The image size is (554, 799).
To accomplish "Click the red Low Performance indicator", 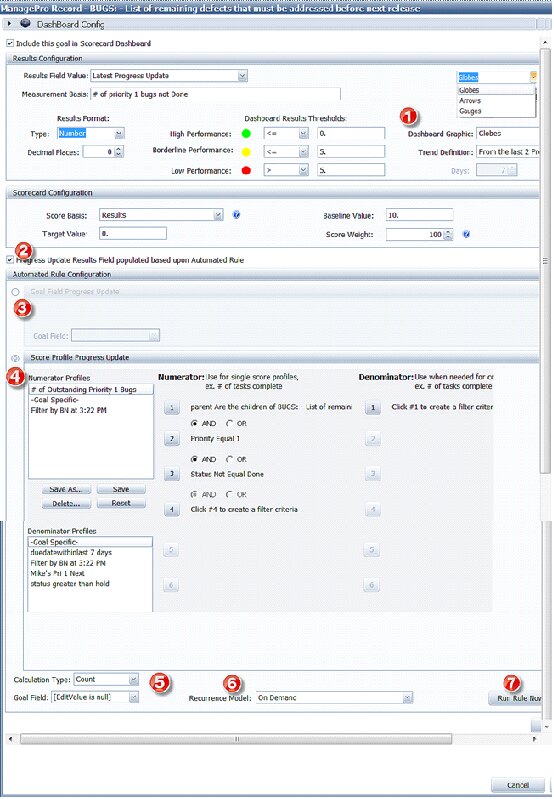I will (246, 170).
